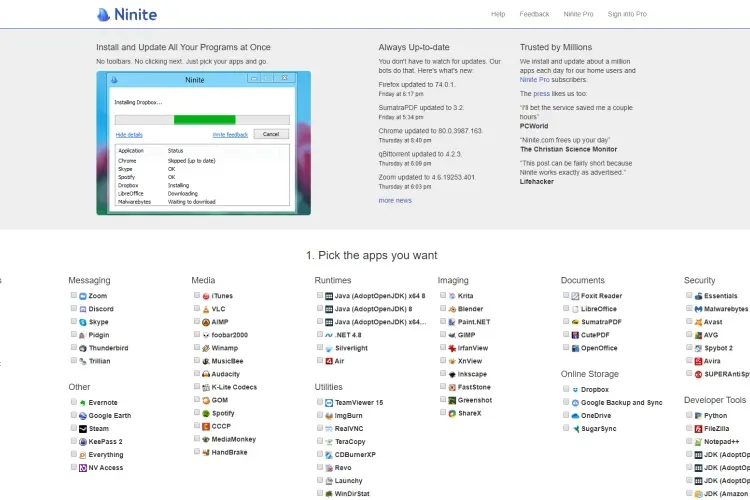Select the SumatraPDF label

[601, 322]
